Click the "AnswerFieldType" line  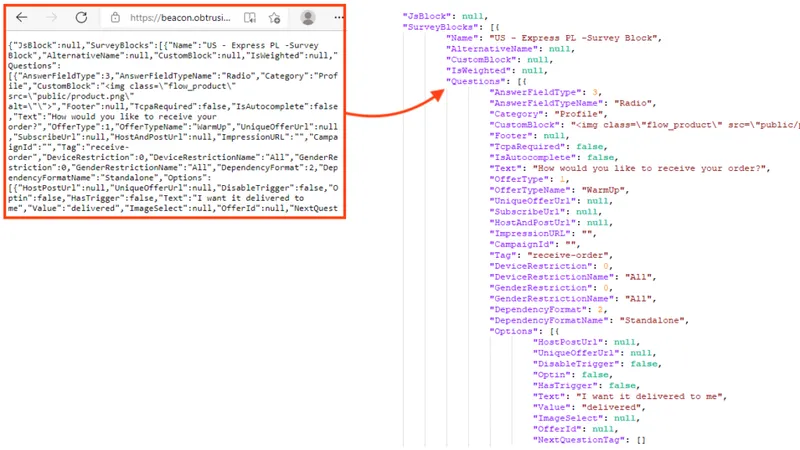pyautogui.click(x=546, y=92)
